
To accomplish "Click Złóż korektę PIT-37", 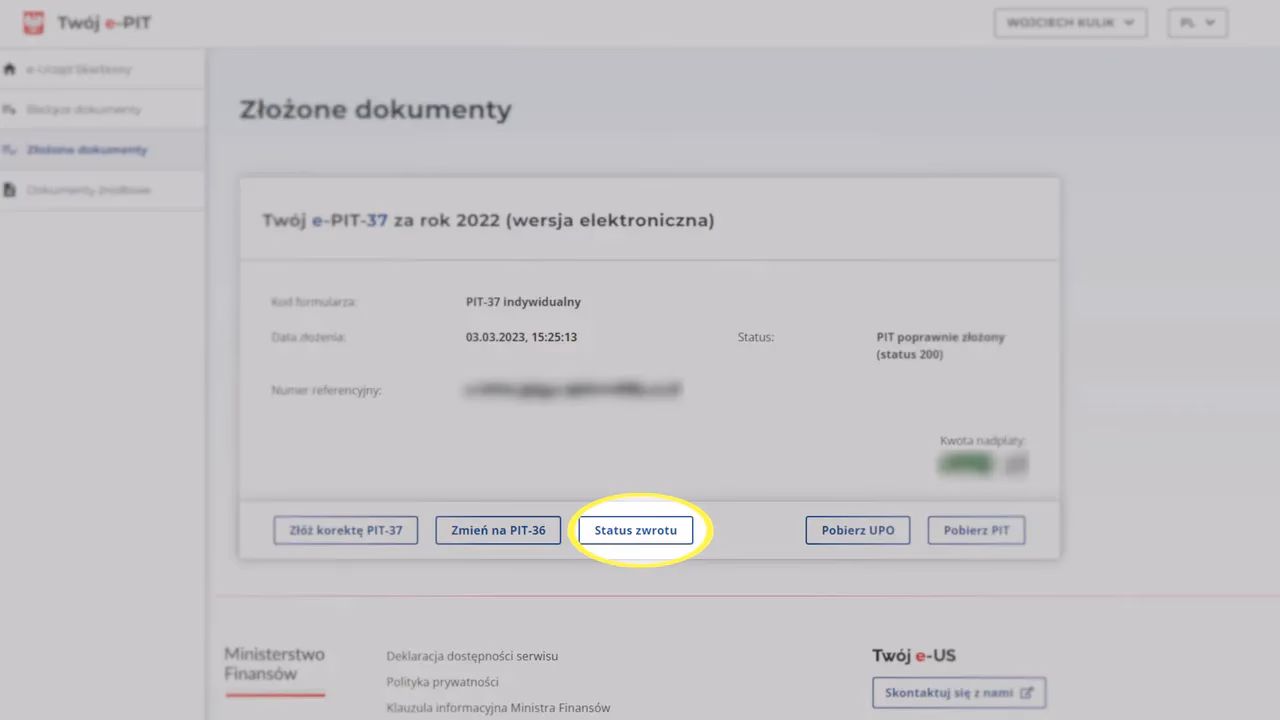I will pos(345,530).
